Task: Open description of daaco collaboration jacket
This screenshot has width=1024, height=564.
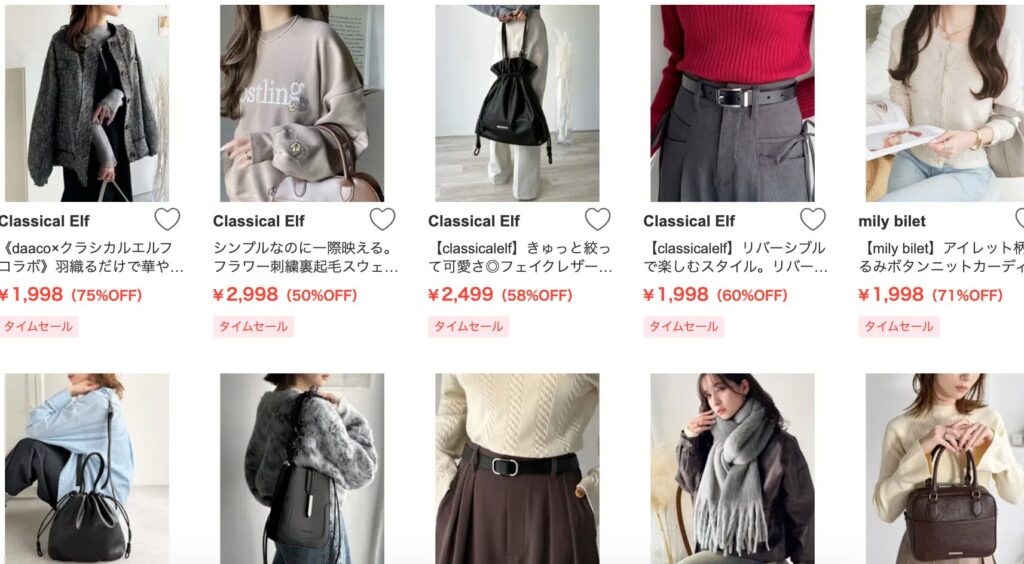Action: tap(91, 257)
